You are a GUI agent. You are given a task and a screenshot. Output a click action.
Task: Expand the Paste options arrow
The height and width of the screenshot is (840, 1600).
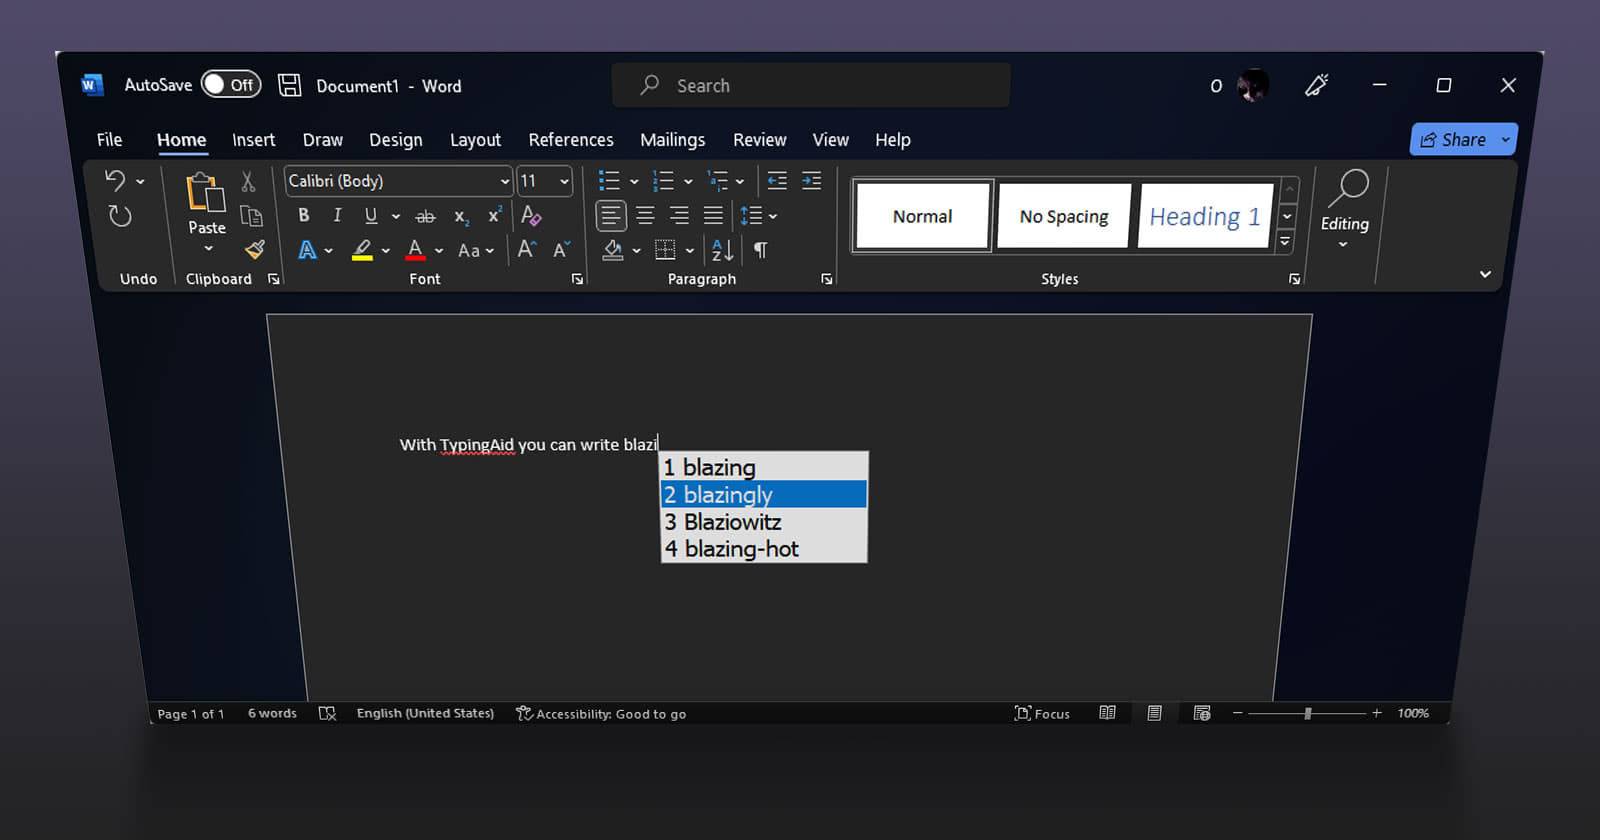(x=208, y=248)
